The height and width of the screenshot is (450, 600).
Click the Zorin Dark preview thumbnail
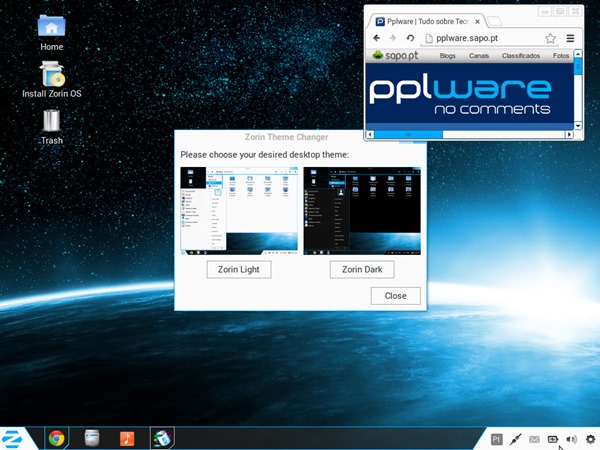coord(362,211)
